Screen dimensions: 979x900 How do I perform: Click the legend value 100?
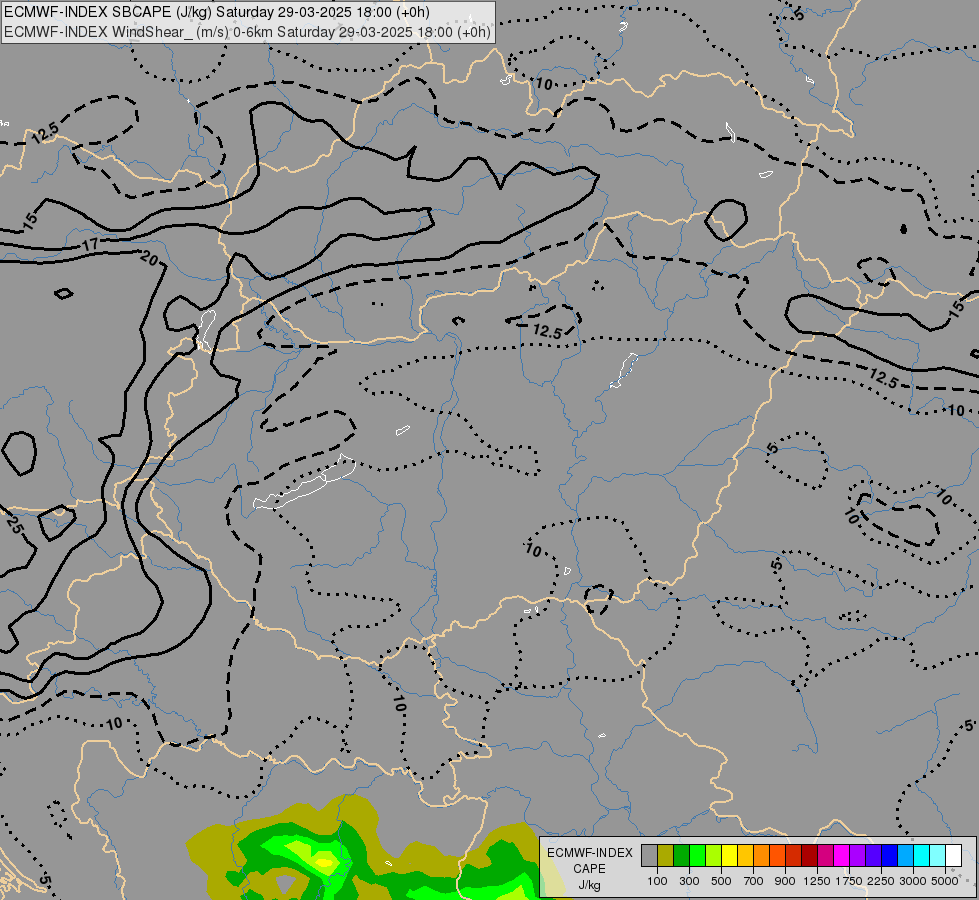[x=657, y=881]
